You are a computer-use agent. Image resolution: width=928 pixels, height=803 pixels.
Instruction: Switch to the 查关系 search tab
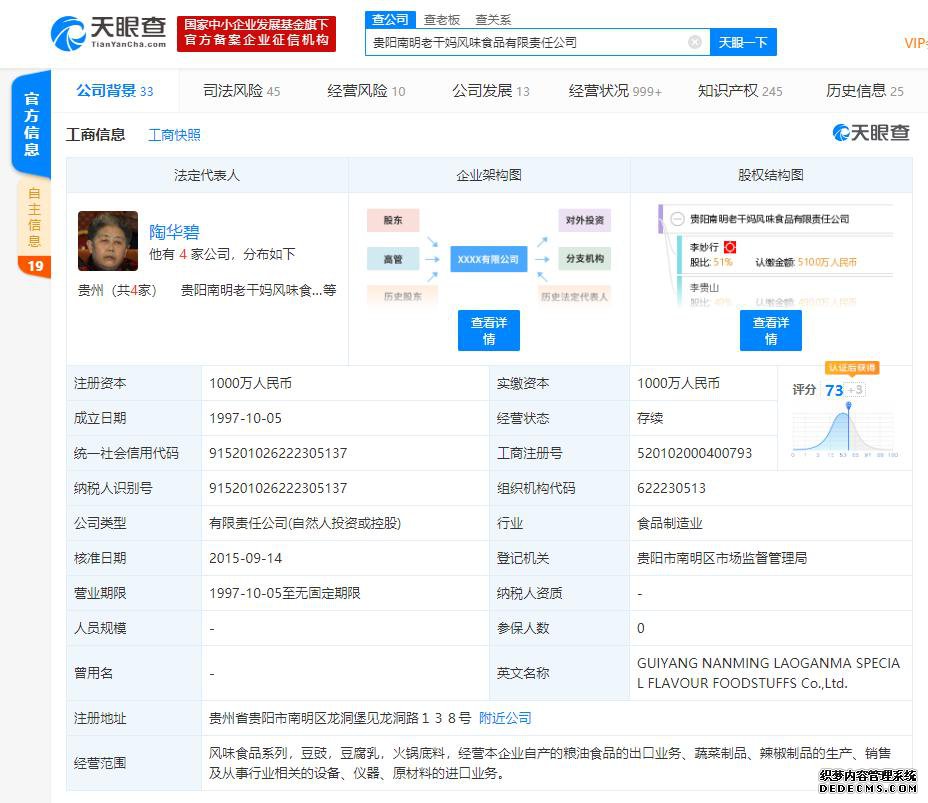point(493,20)
